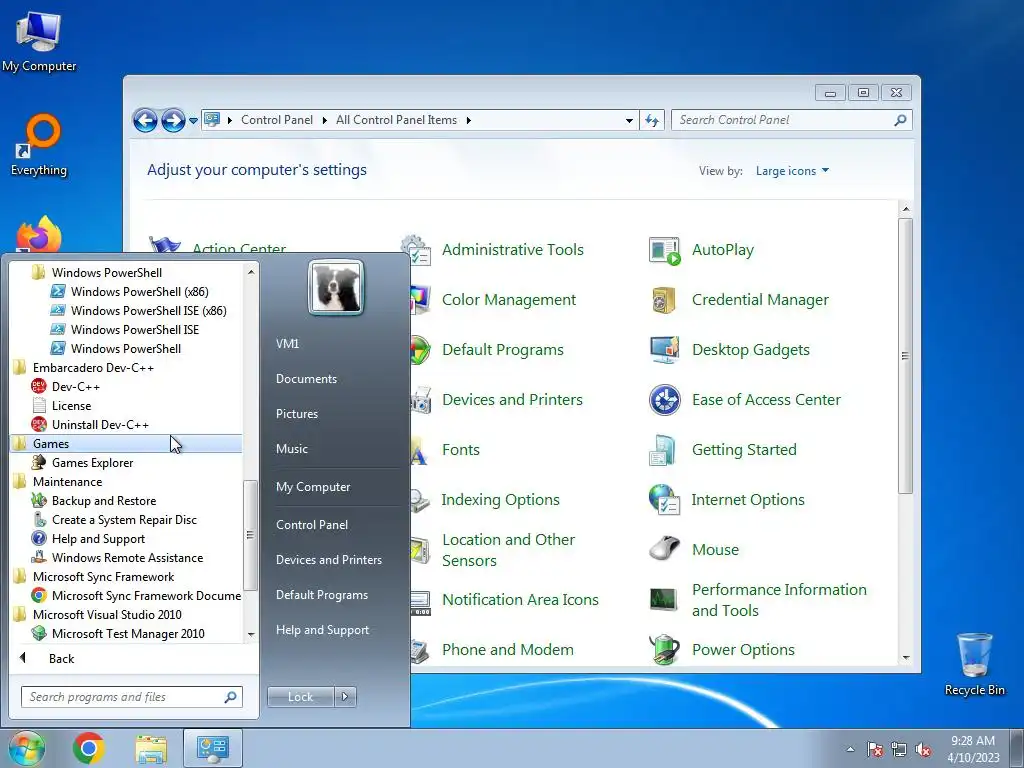
Task: Click Windows Explorer icon on taskbar
Action: tap(151, 748)
